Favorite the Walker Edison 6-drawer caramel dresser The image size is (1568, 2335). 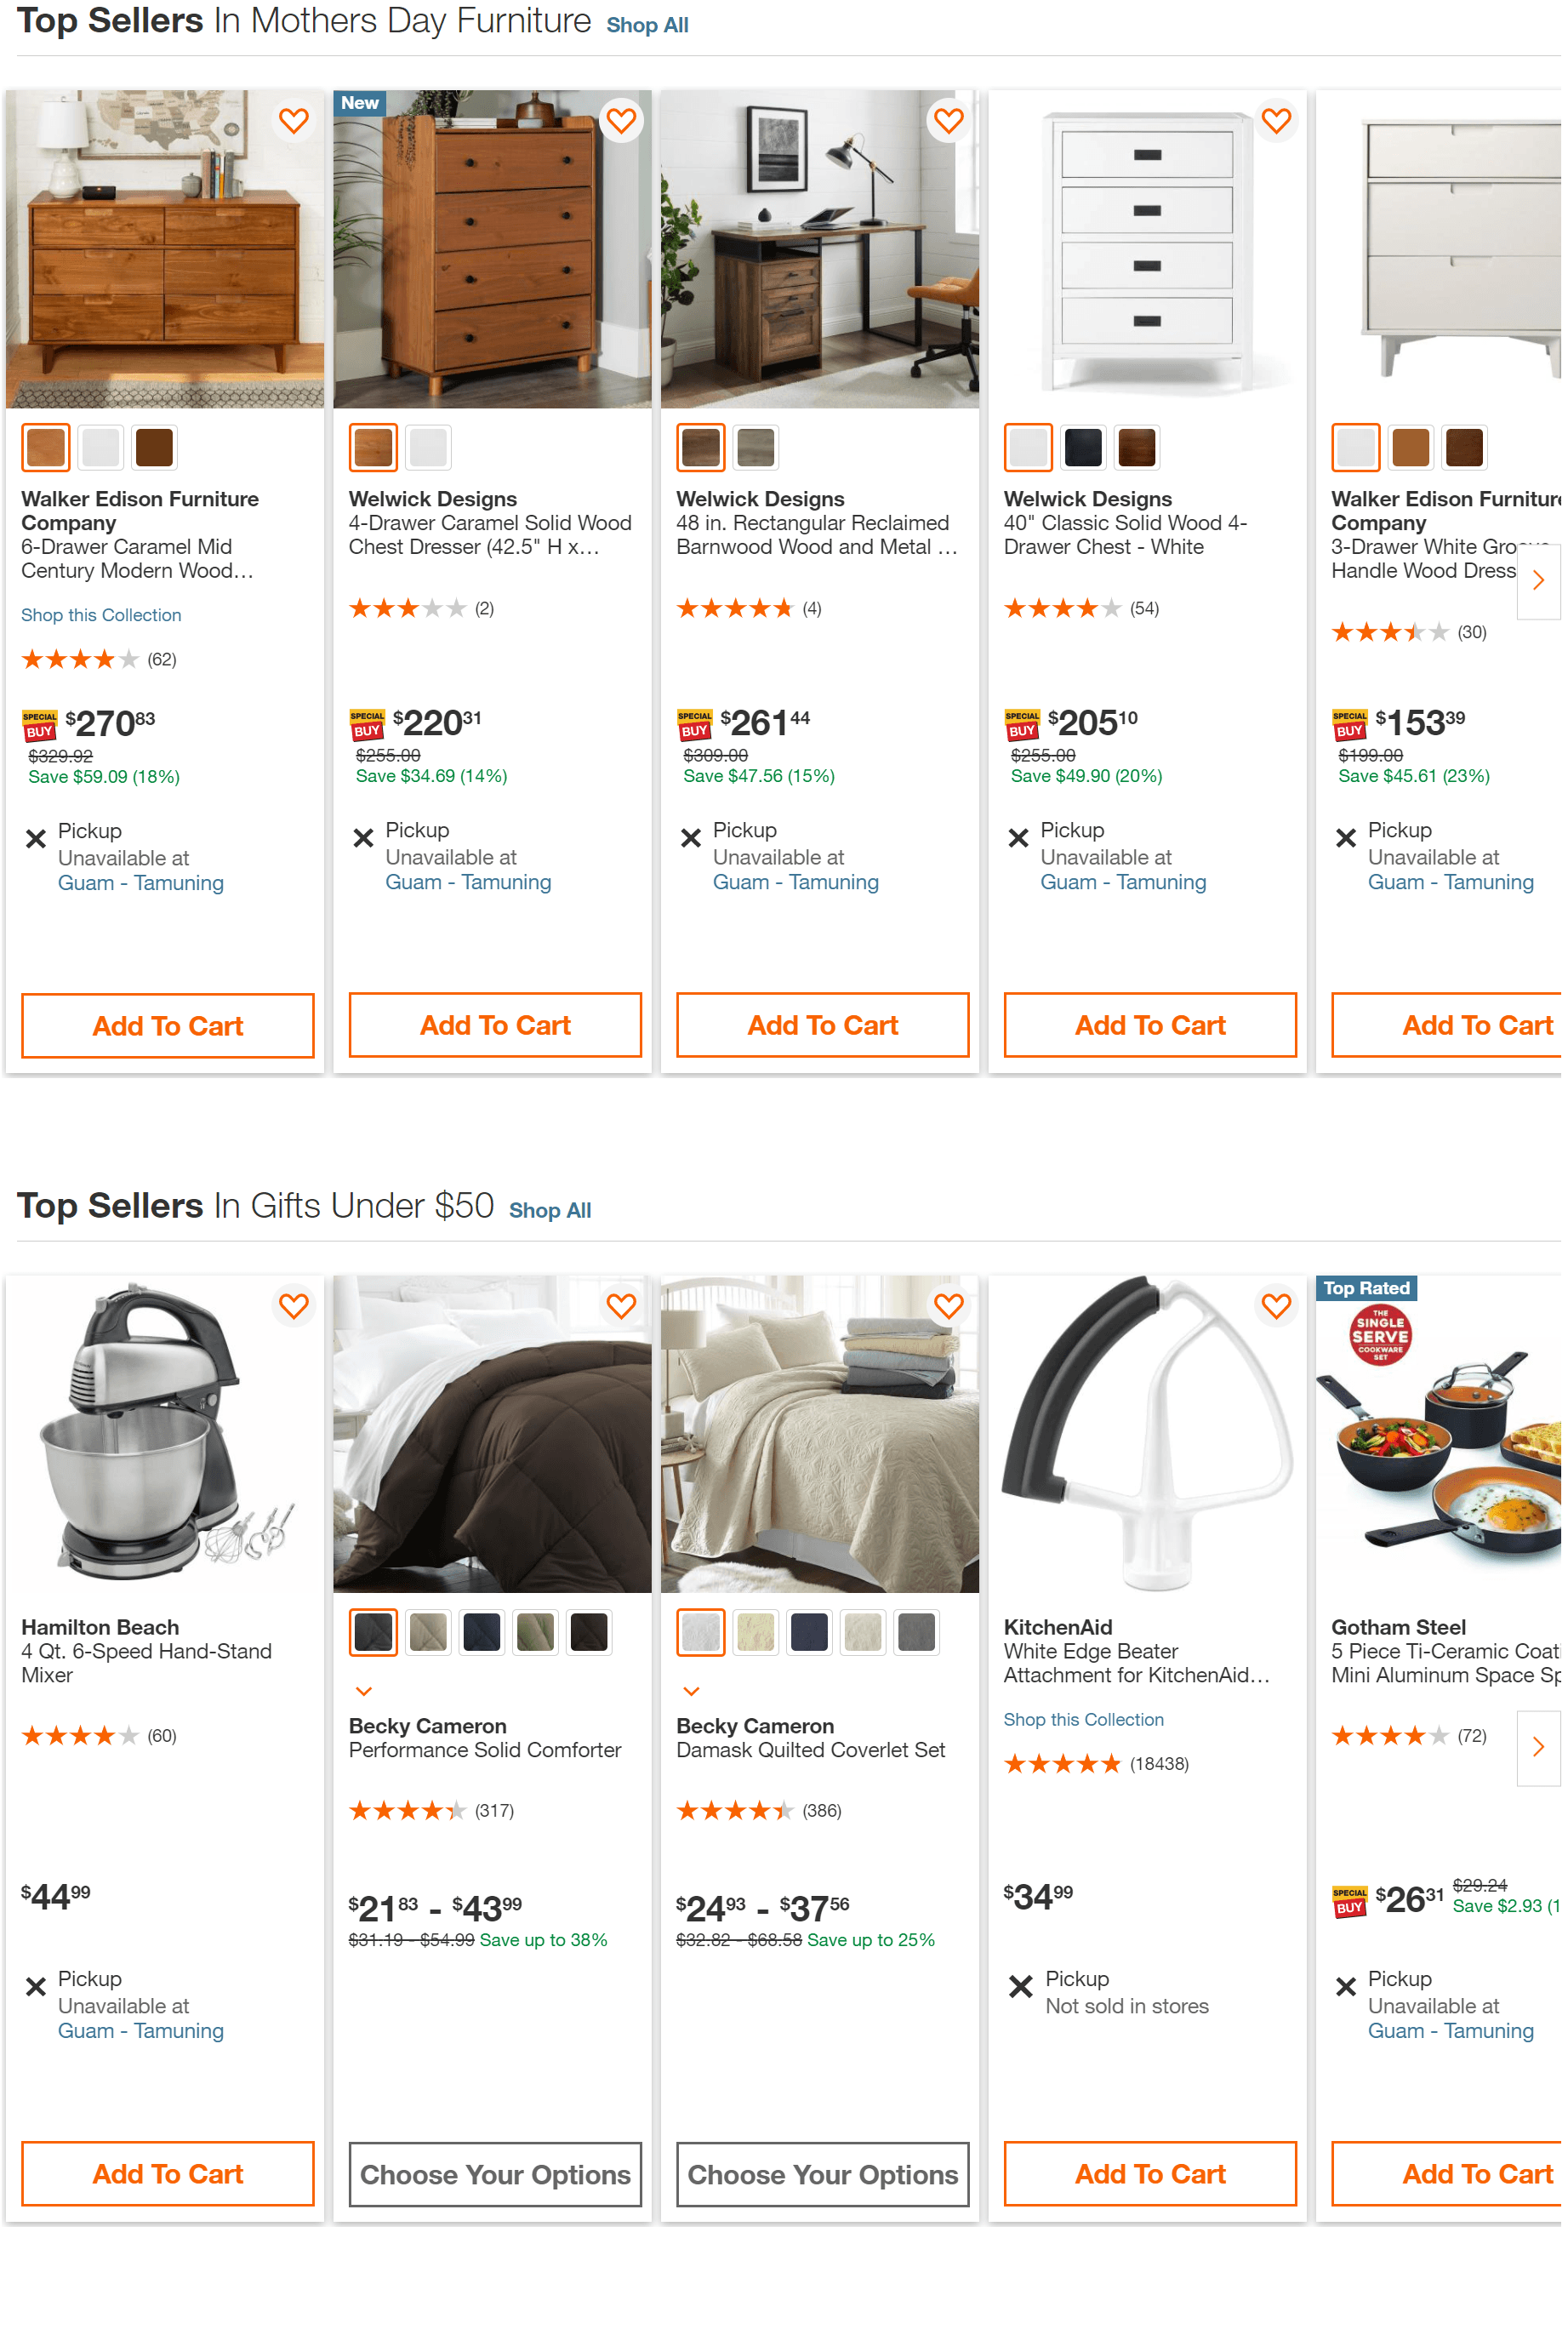point(294,121)
